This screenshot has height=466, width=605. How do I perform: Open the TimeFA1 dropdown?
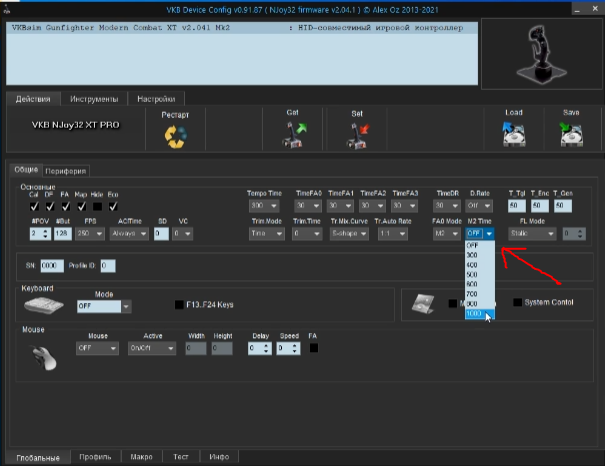[x=340, y=206]
